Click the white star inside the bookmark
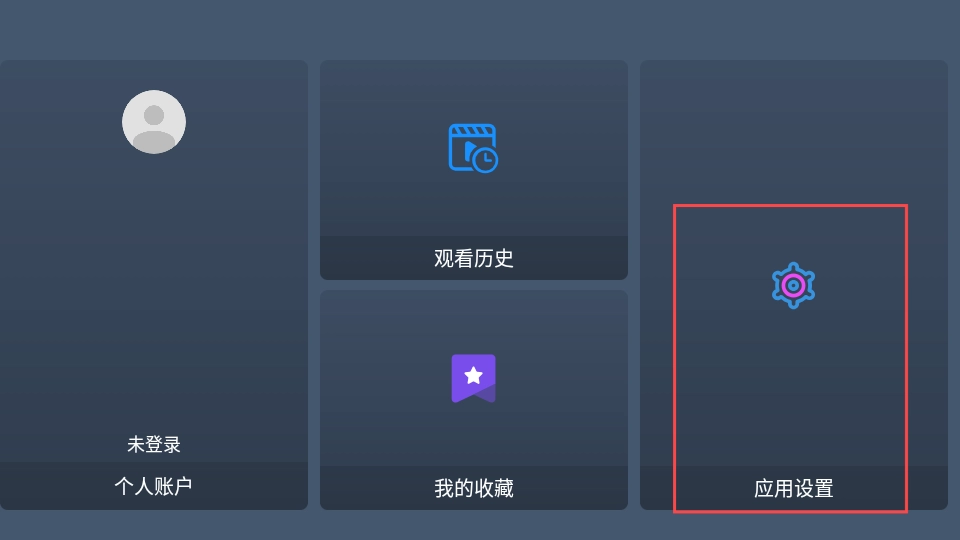Image resolution: width=960 pixels, height=540 pixels. click(x=473, y=375)
